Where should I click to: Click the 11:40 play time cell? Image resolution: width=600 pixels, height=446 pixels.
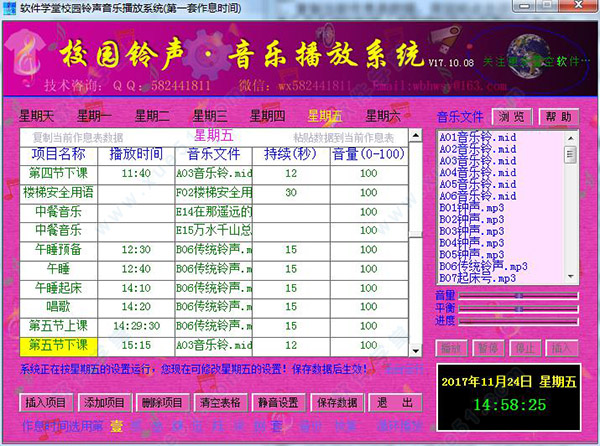pos(136,173)
